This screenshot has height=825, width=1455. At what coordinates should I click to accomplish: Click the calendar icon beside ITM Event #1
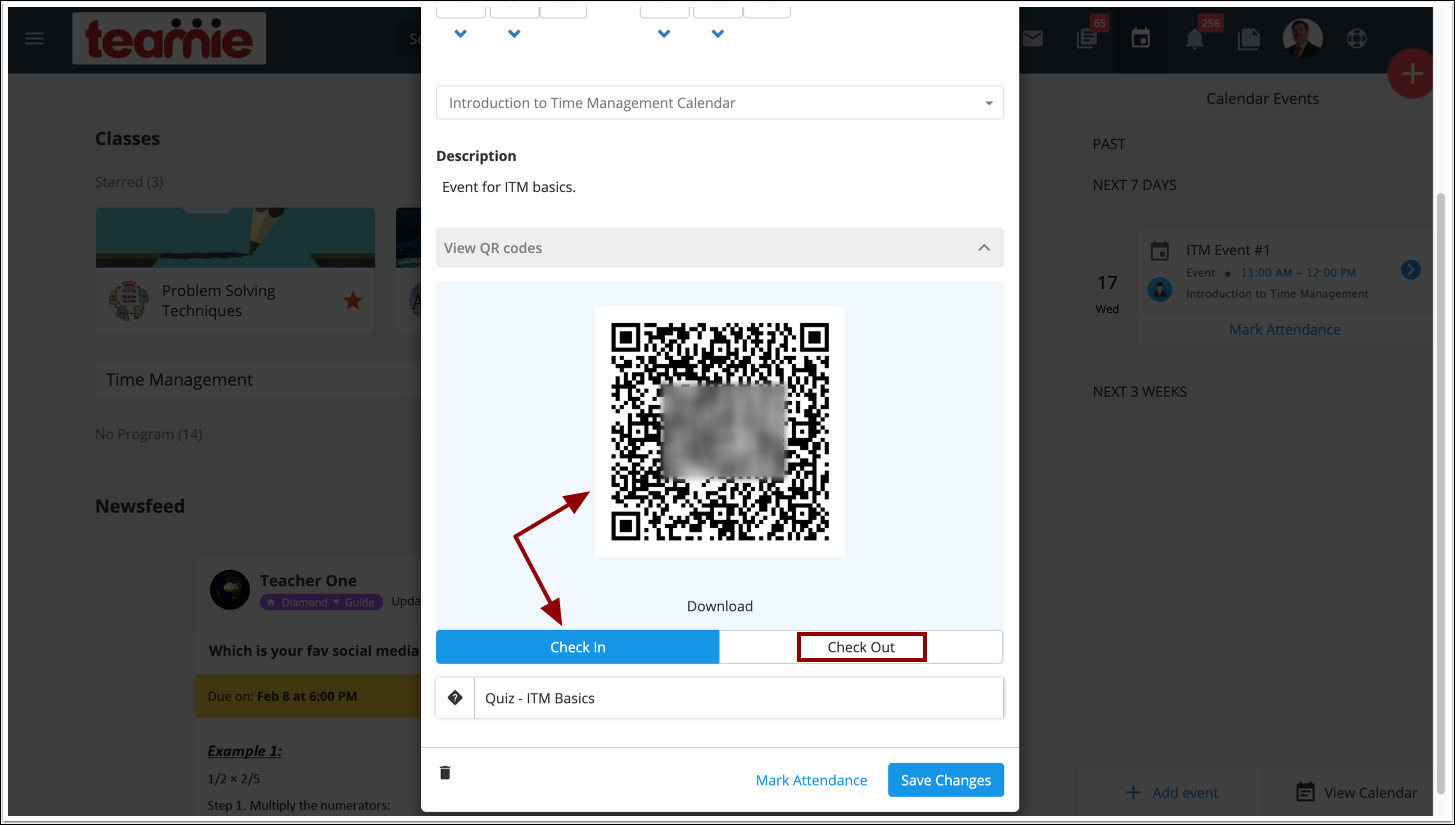click(x=1160, y=251)
